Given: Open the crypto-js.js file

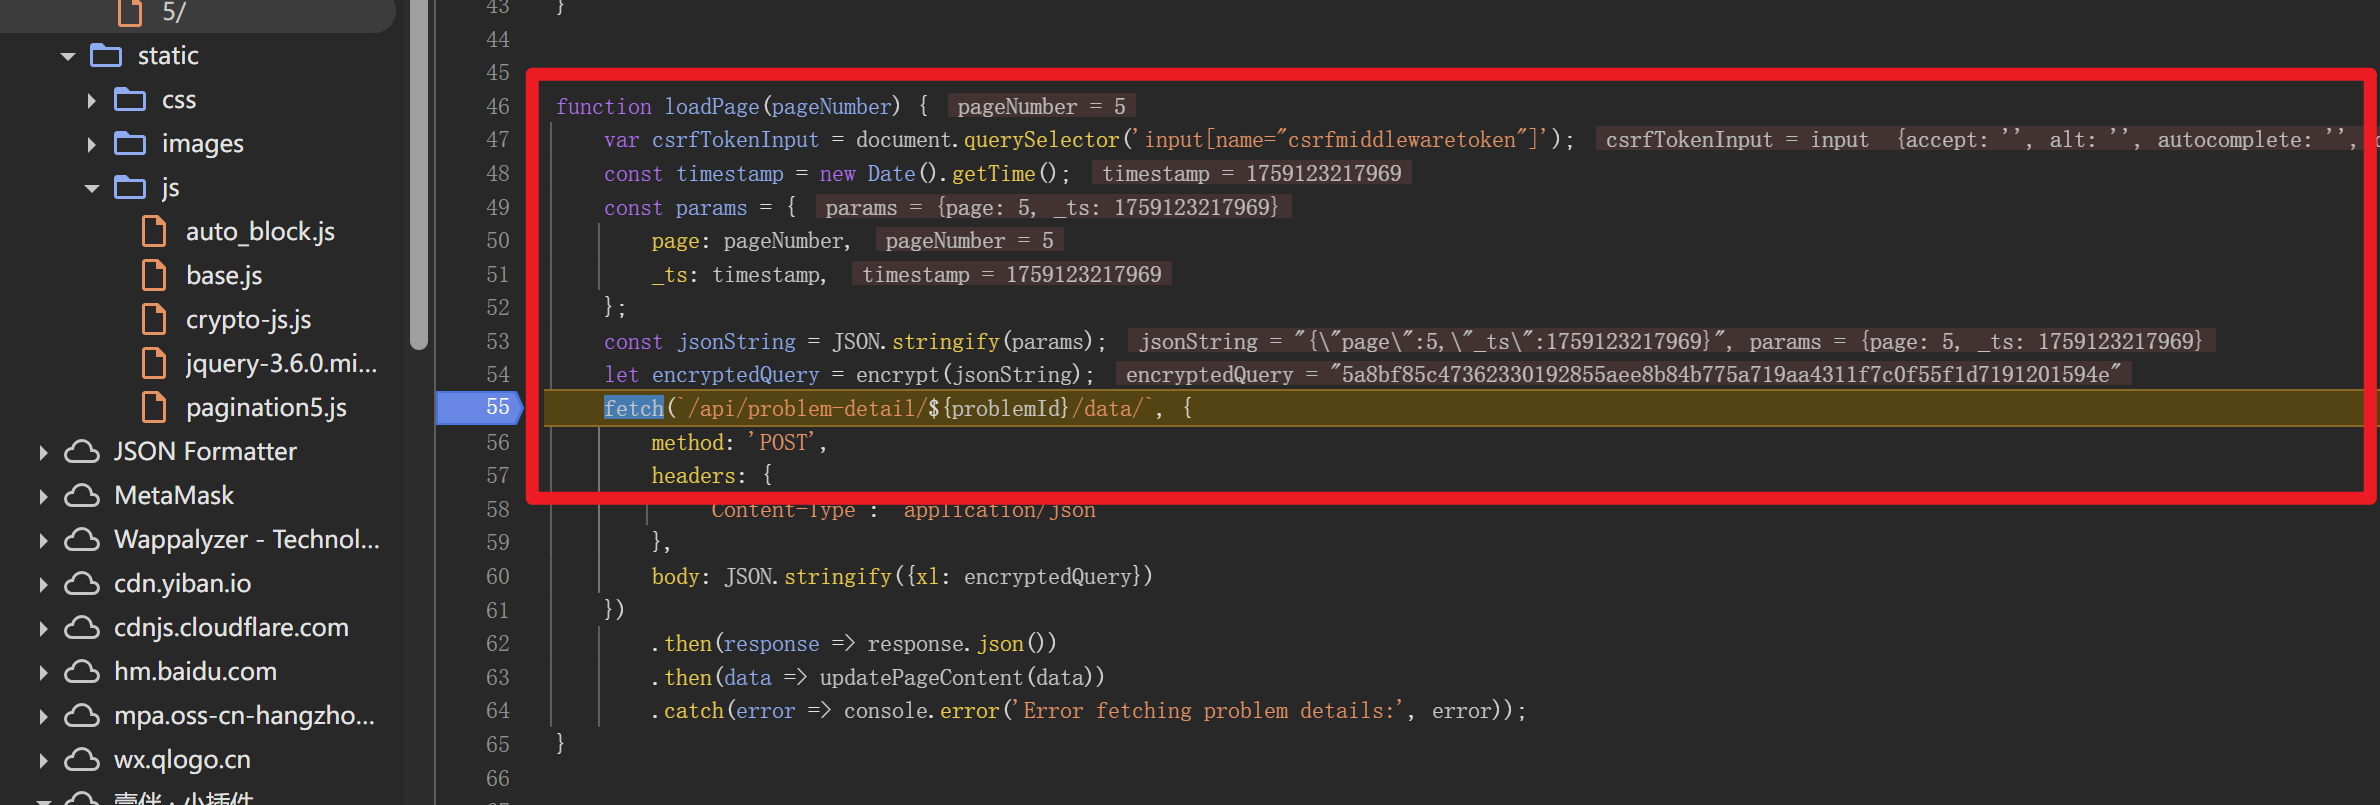Looking at the screenshot, I should 248,320.
